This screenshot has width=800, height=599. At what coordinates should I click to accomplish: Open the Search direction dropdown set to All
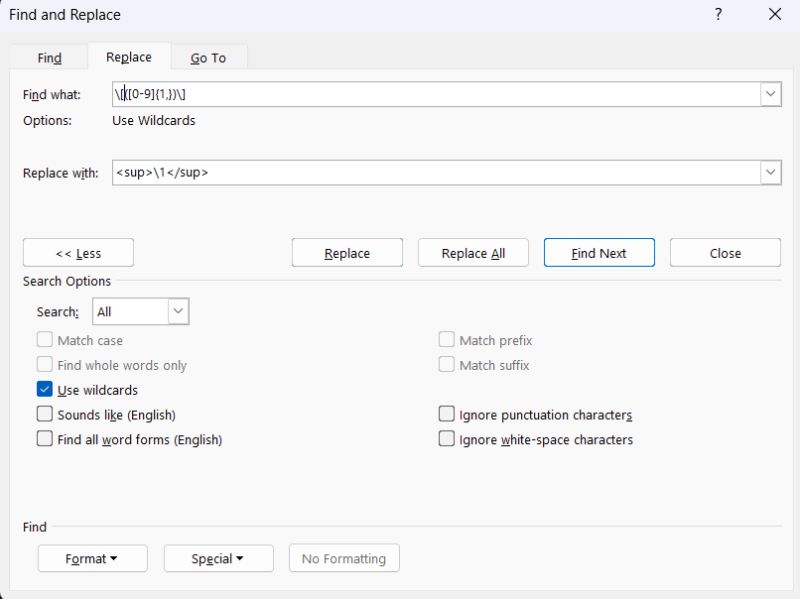140,311
